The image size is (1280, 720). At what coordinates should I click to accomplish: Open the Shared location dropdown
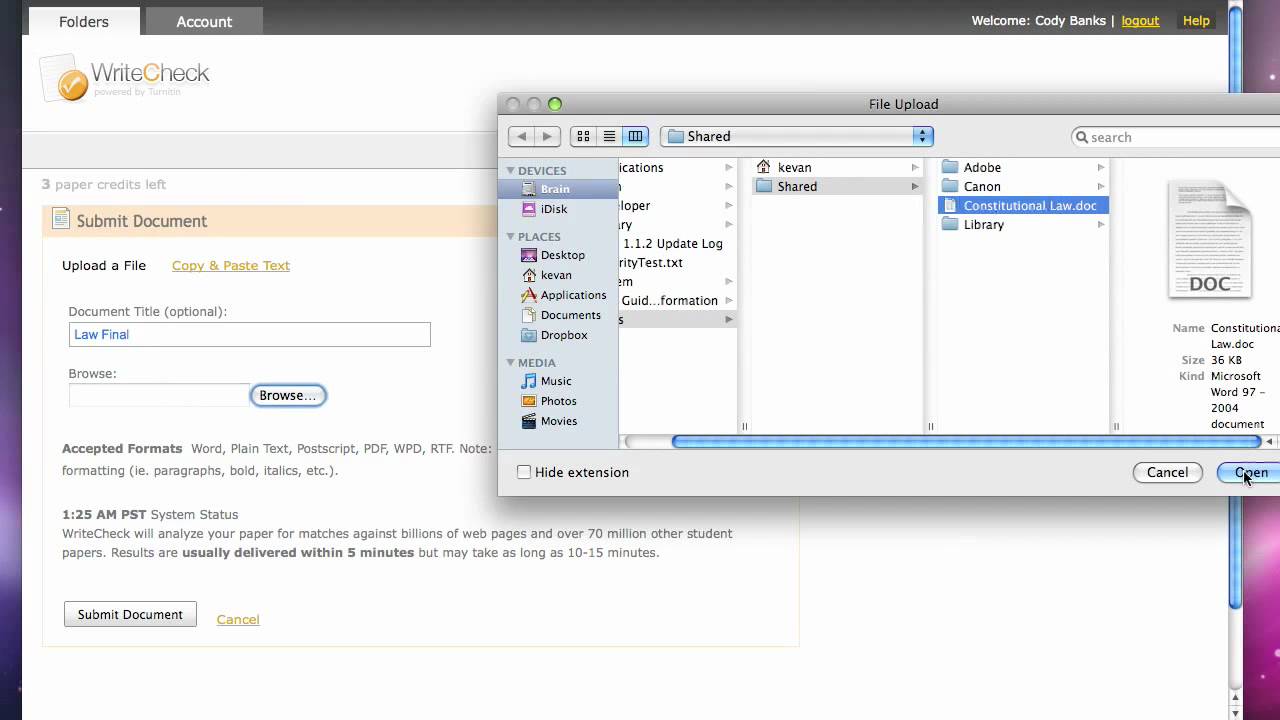[x=797, y=136]
